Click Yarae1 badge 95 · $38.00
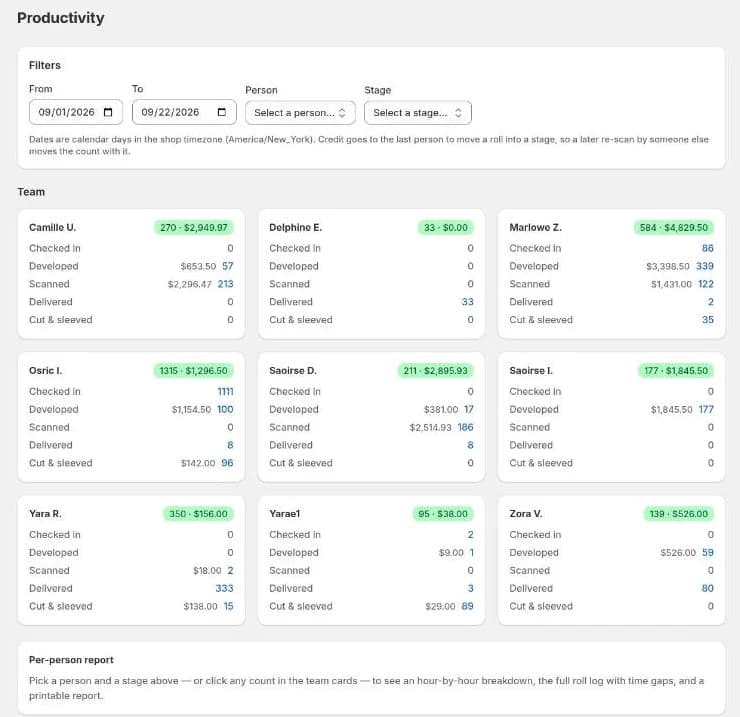Image resolution: width=740 pixels, height=717 pixels. pyautogui.click(x=443, y=514)
